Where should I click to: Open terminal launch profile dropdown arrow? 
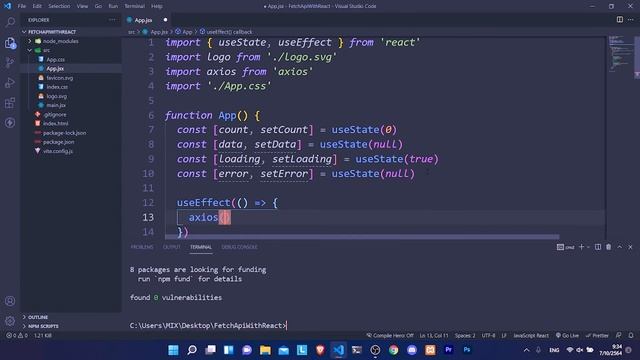click(x=588, y=247)
